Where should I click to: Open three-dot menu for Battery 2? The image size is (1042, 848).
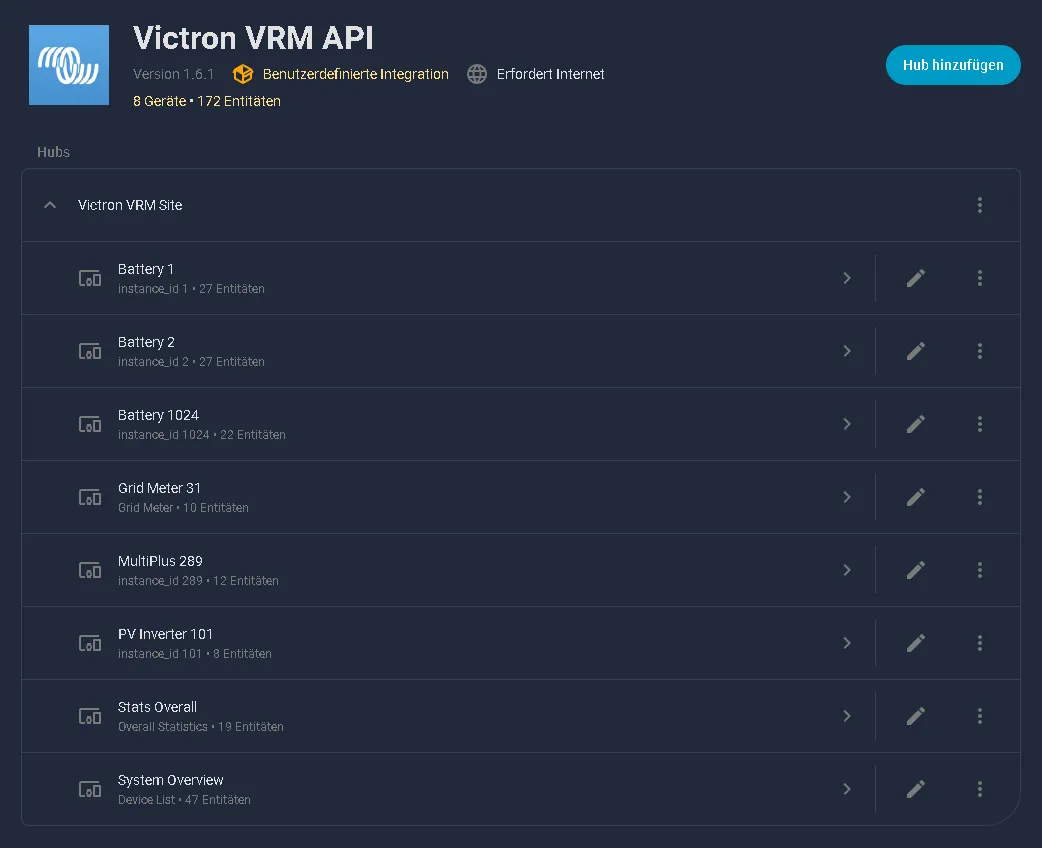(x=980, y=351)
